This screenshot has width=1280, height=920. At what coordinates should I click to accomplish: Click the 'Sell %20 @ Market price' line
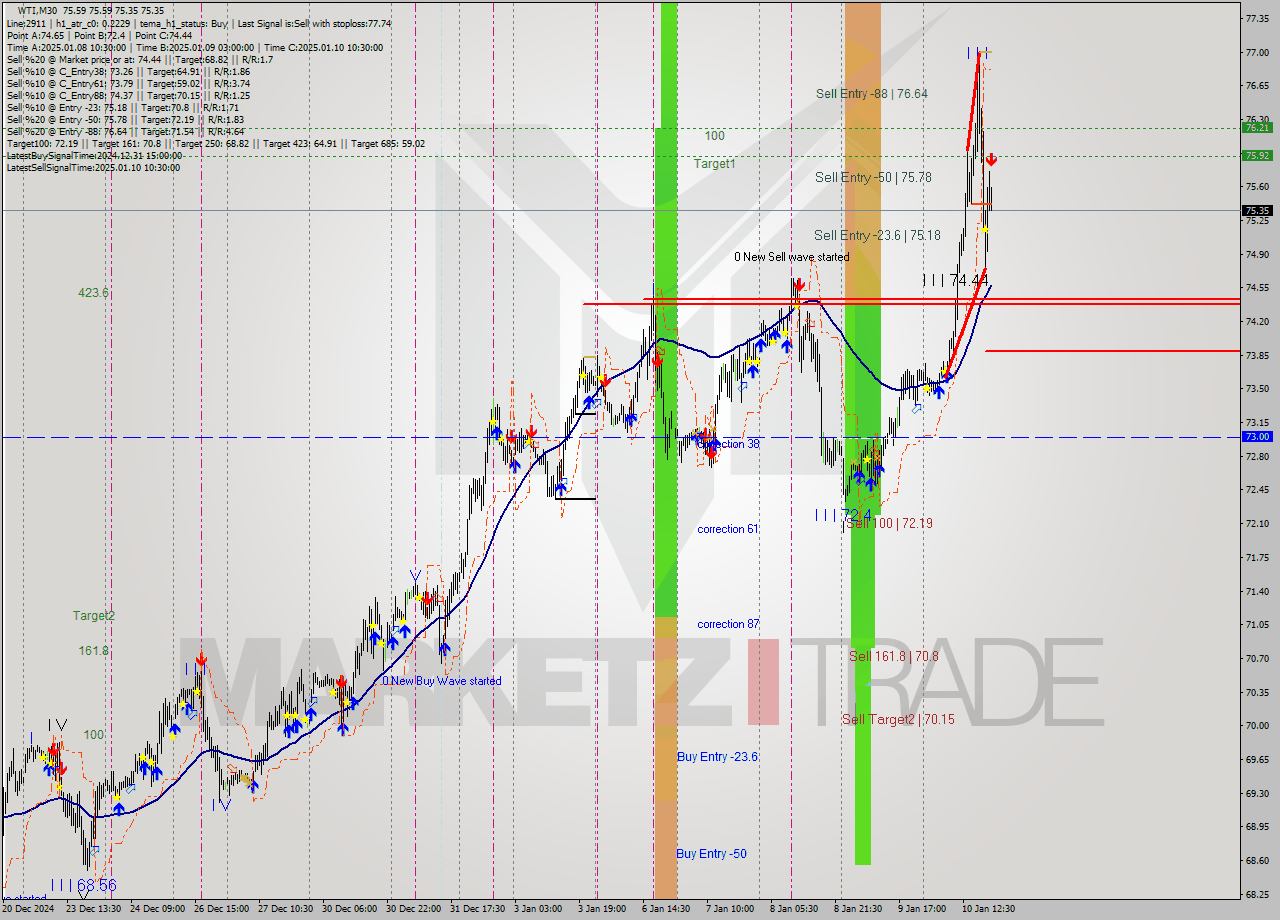(140, 60)
